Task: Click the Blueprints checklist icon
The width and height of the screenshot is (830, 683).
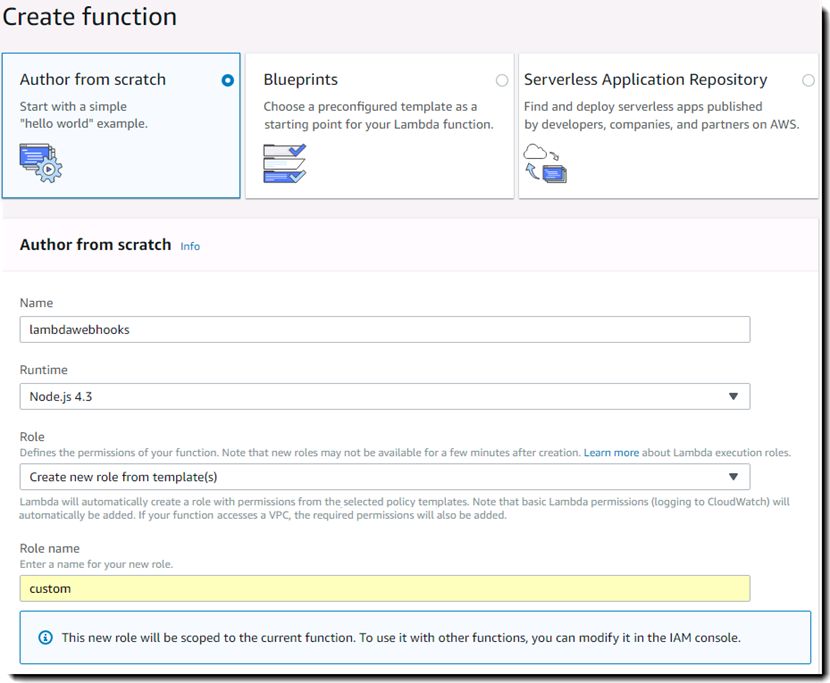Action: (x=285, y=163)
